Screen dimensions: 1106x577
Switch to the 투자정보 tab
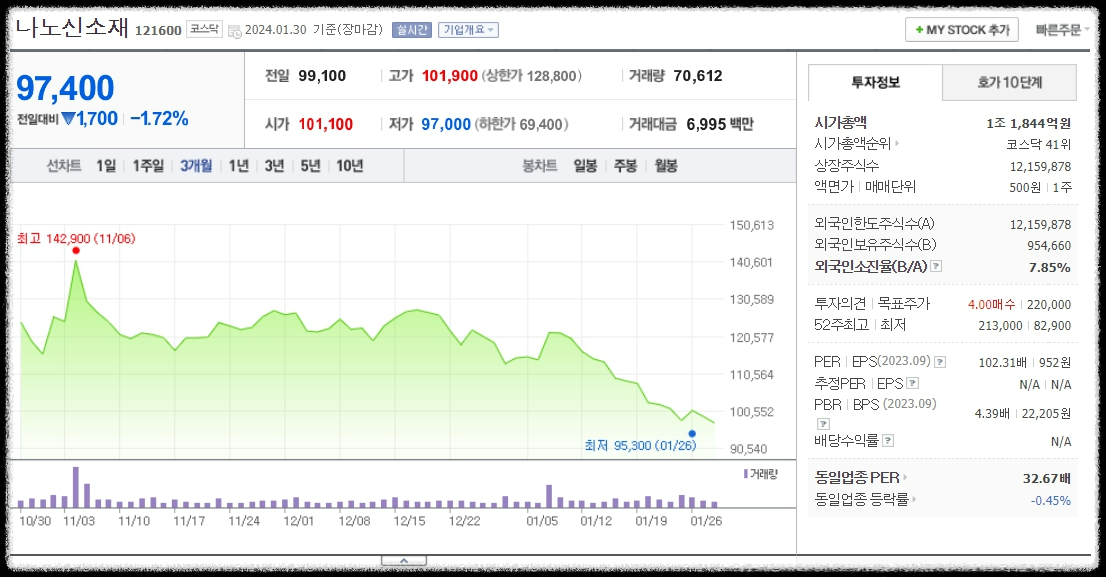(875, 83)
